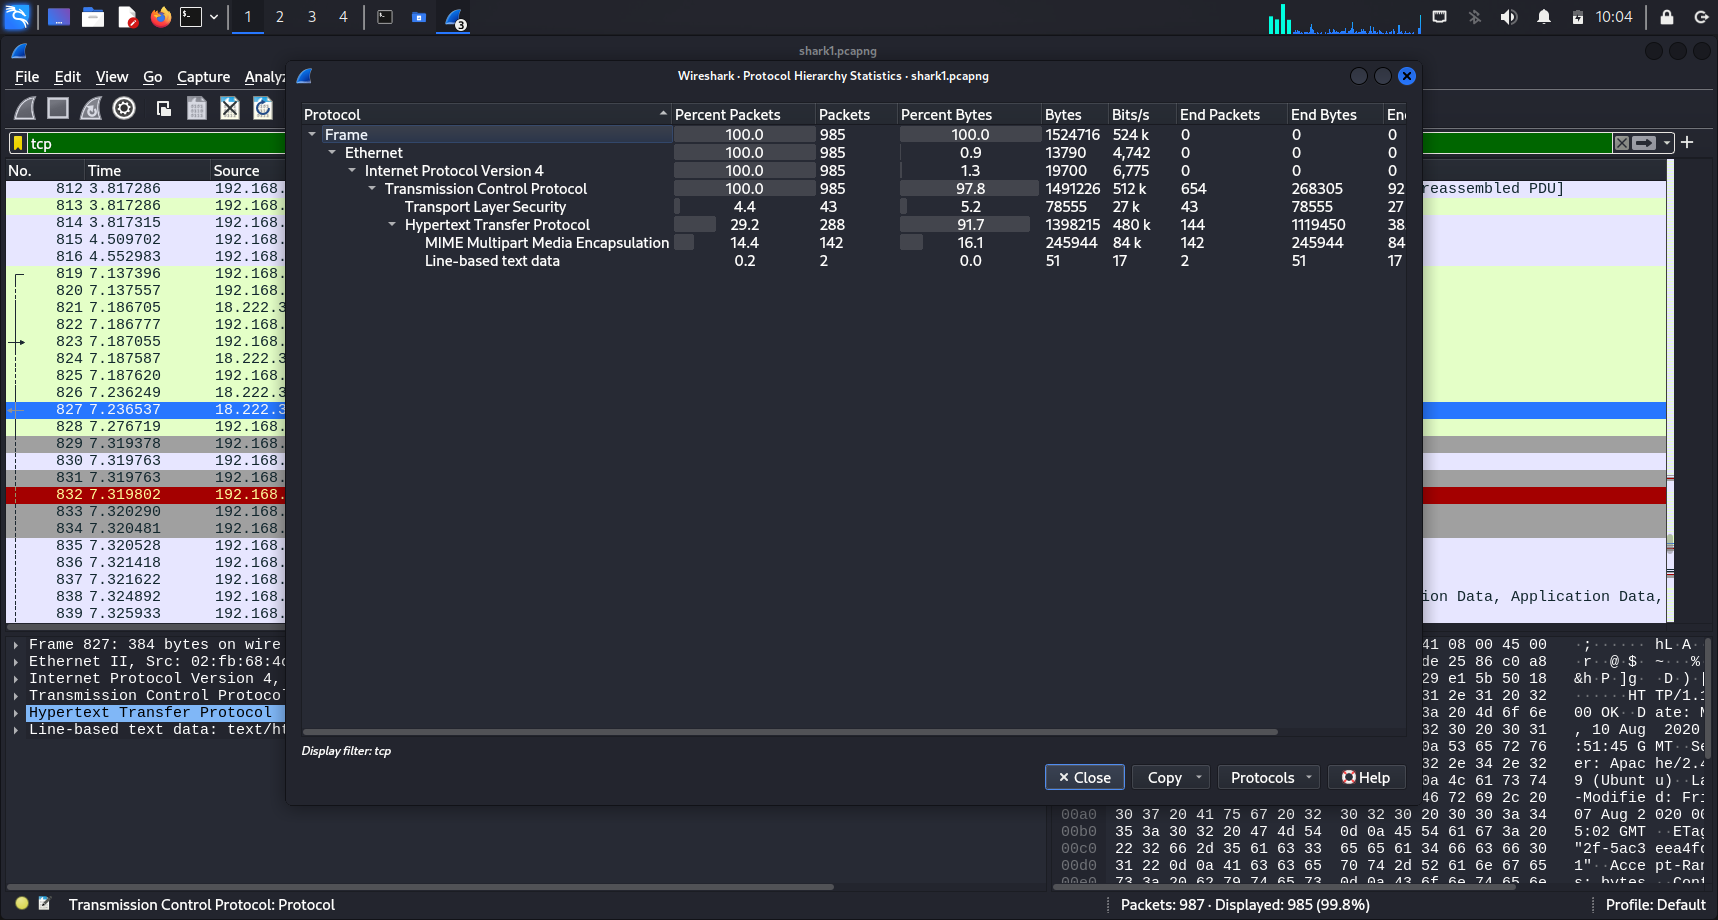Open the File menu
This screenshot has width=1718, height=920.
point(27,77)
